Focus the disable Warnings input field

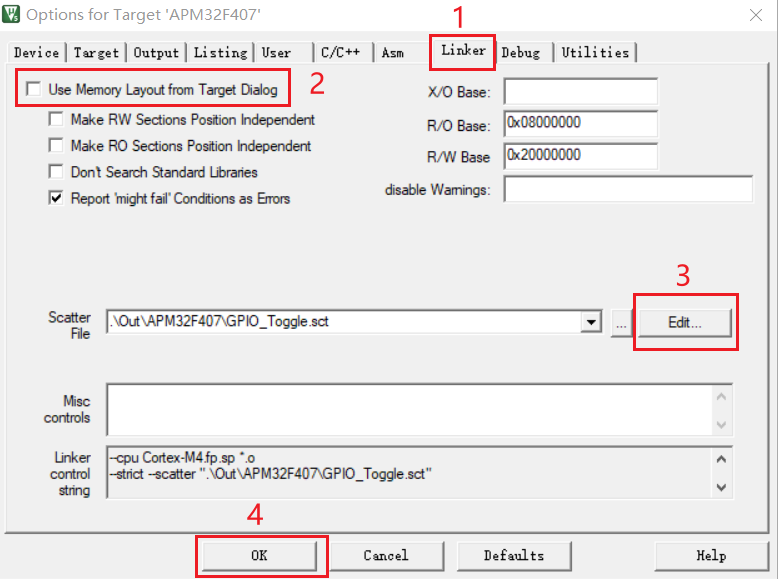coord(627,189)
